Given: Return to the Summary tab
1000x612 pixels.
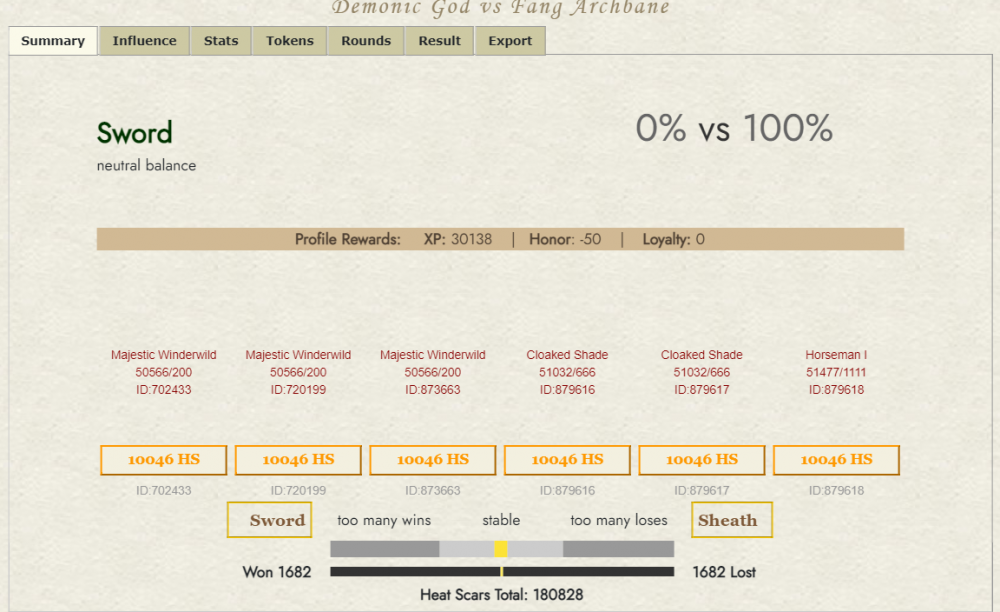Looking at the screenshot, I should coord(53,41).
